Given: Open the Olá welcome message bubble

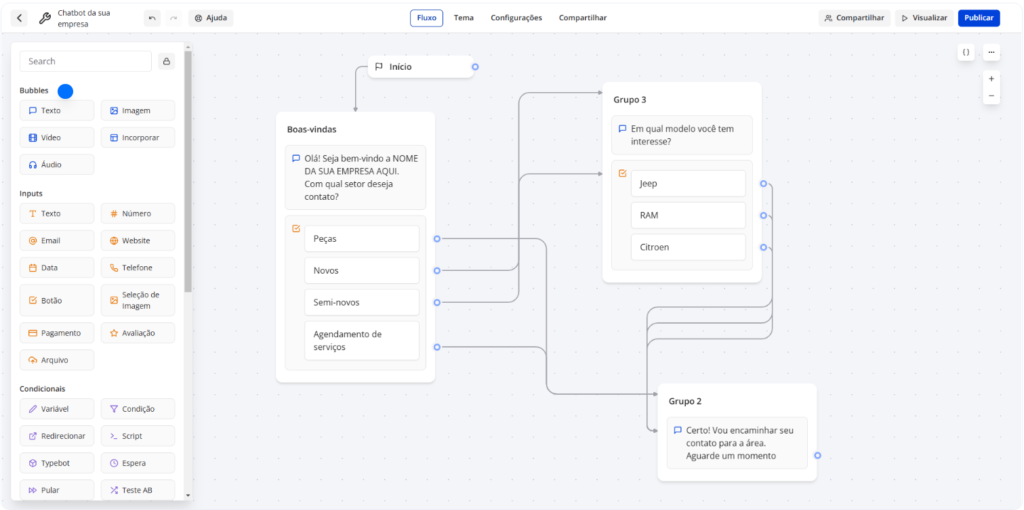Looking at the screenshot, I should coord(355,177).
